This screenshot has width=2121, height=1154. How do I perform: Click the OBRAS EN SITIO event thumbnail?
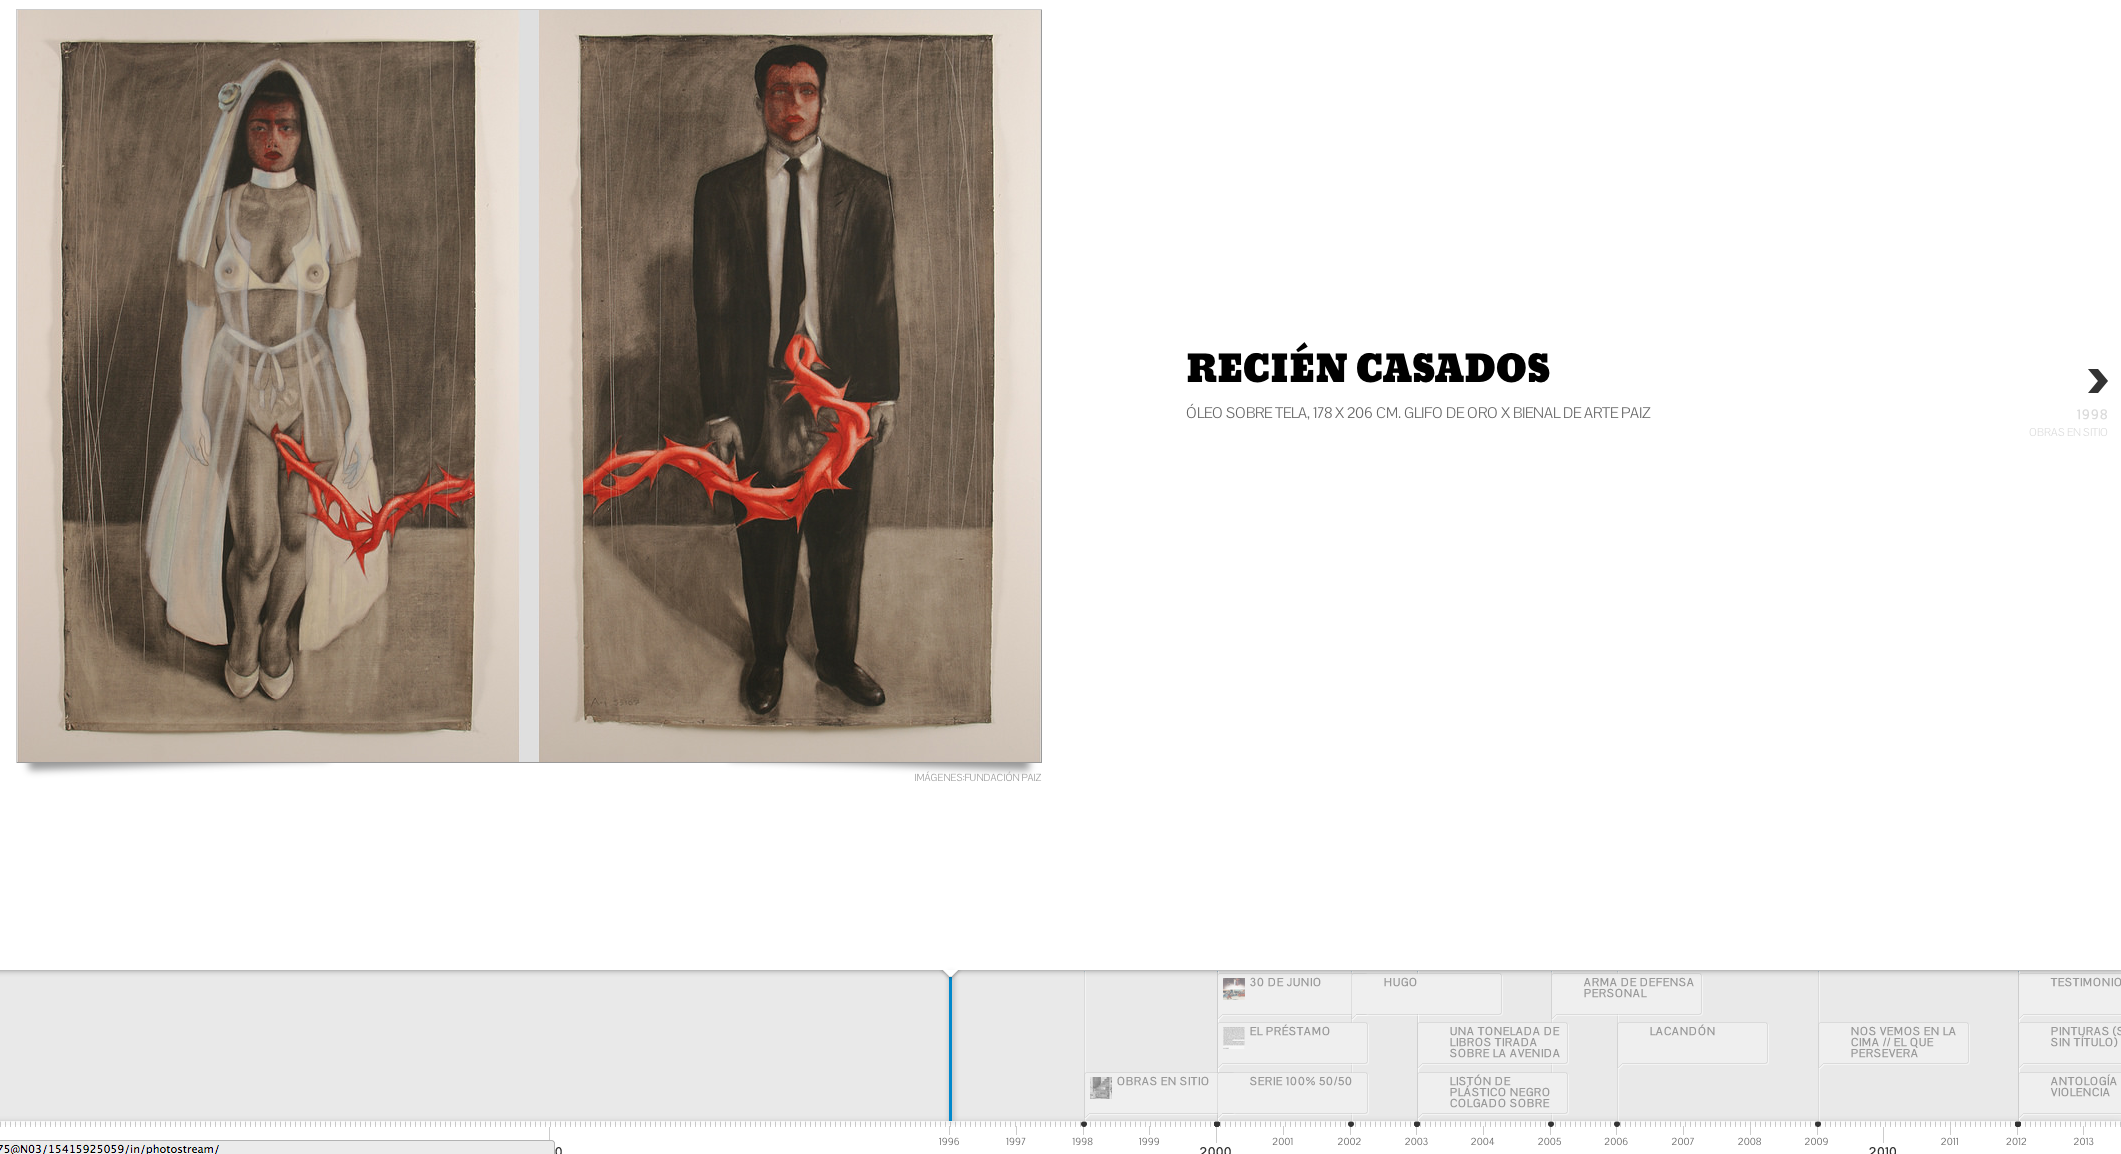[x=1101, y=1088]
